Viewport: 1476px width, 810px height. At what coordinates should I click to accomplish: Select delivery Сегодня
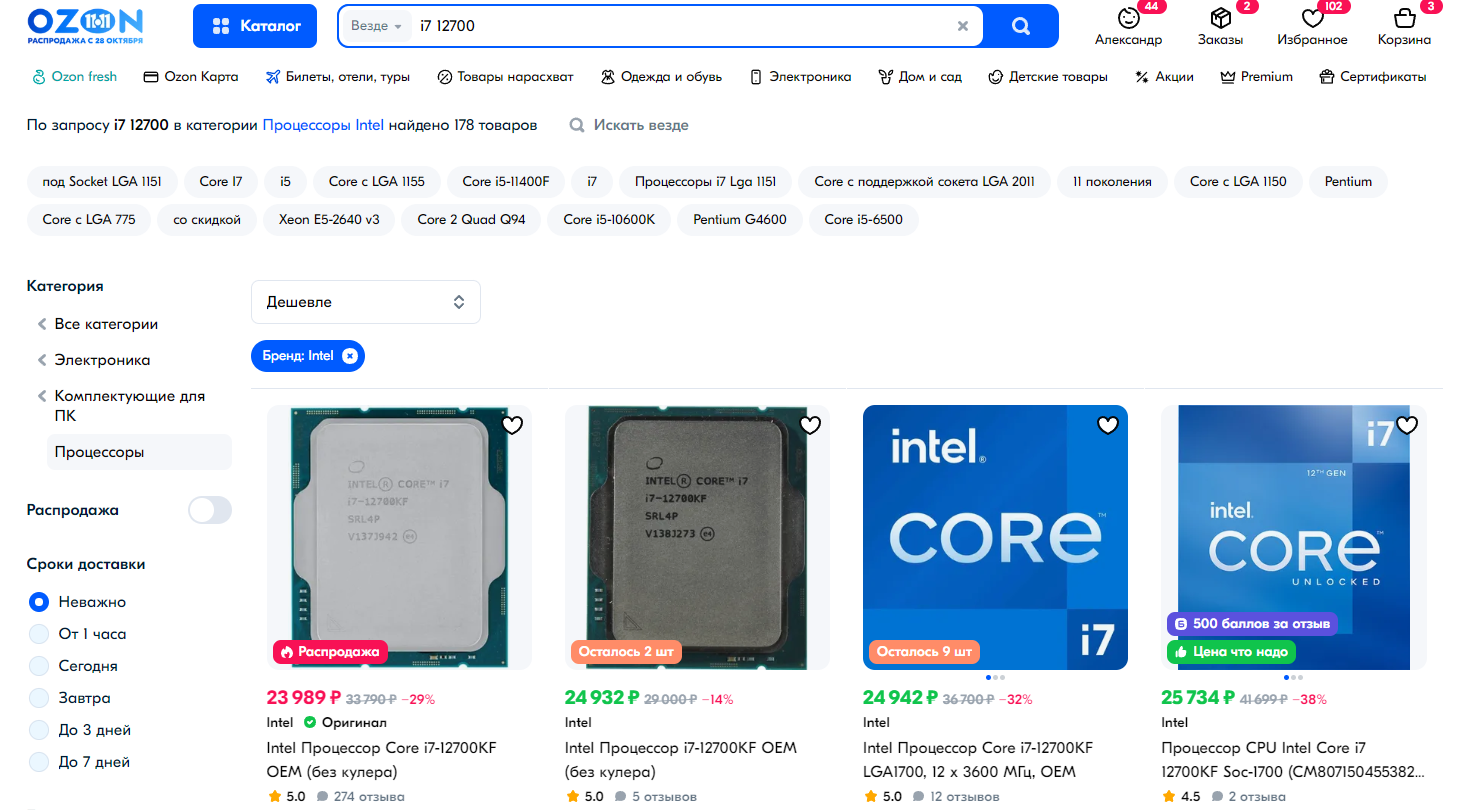(x=39, y=666)
